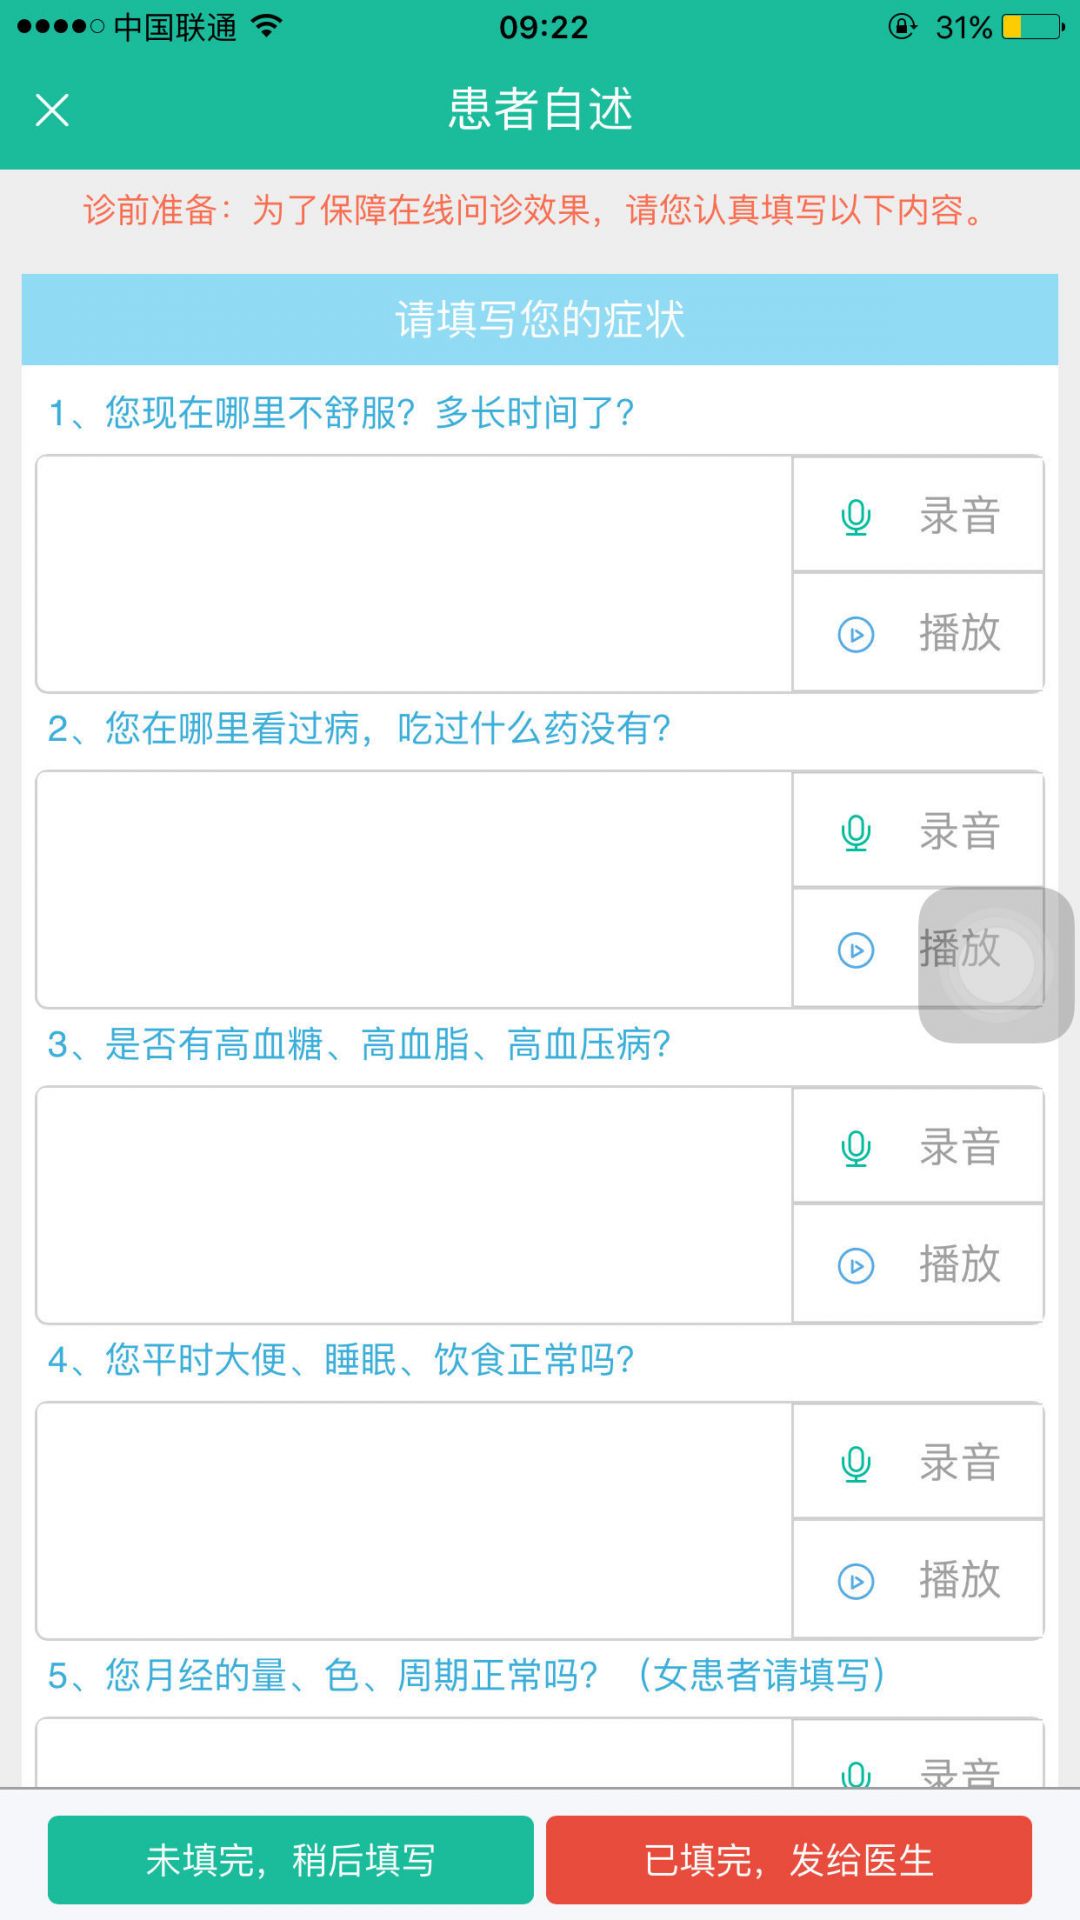Tap the floating AssistiveTouch button
This screenshot has width=1080, height=1920.
click(996, 965)
